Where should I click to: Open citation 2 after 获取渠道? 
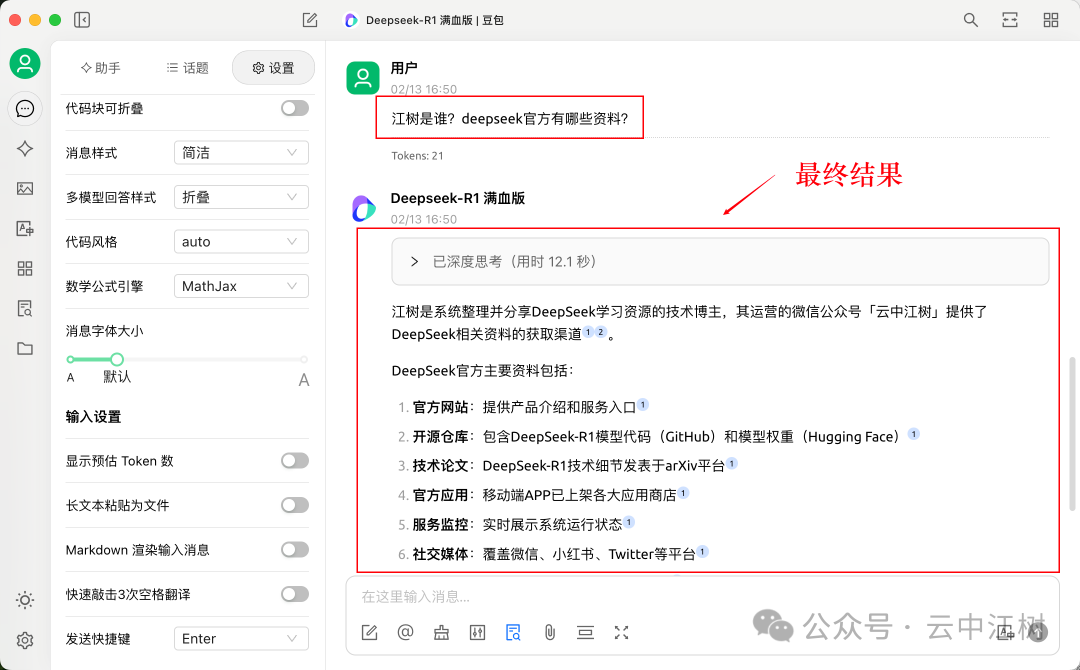point(601,332)
